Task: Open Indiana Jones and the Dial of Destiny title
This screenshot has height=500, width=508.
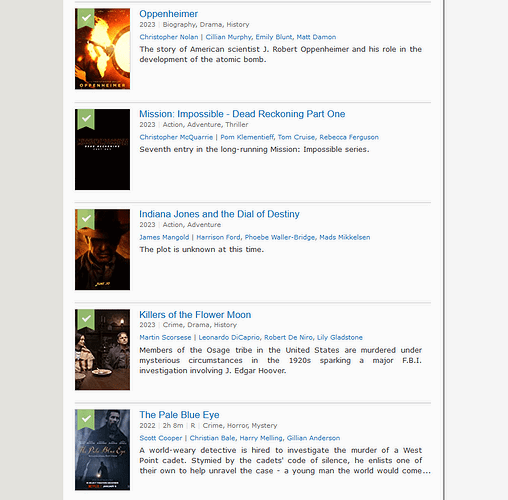Action: 219,214
